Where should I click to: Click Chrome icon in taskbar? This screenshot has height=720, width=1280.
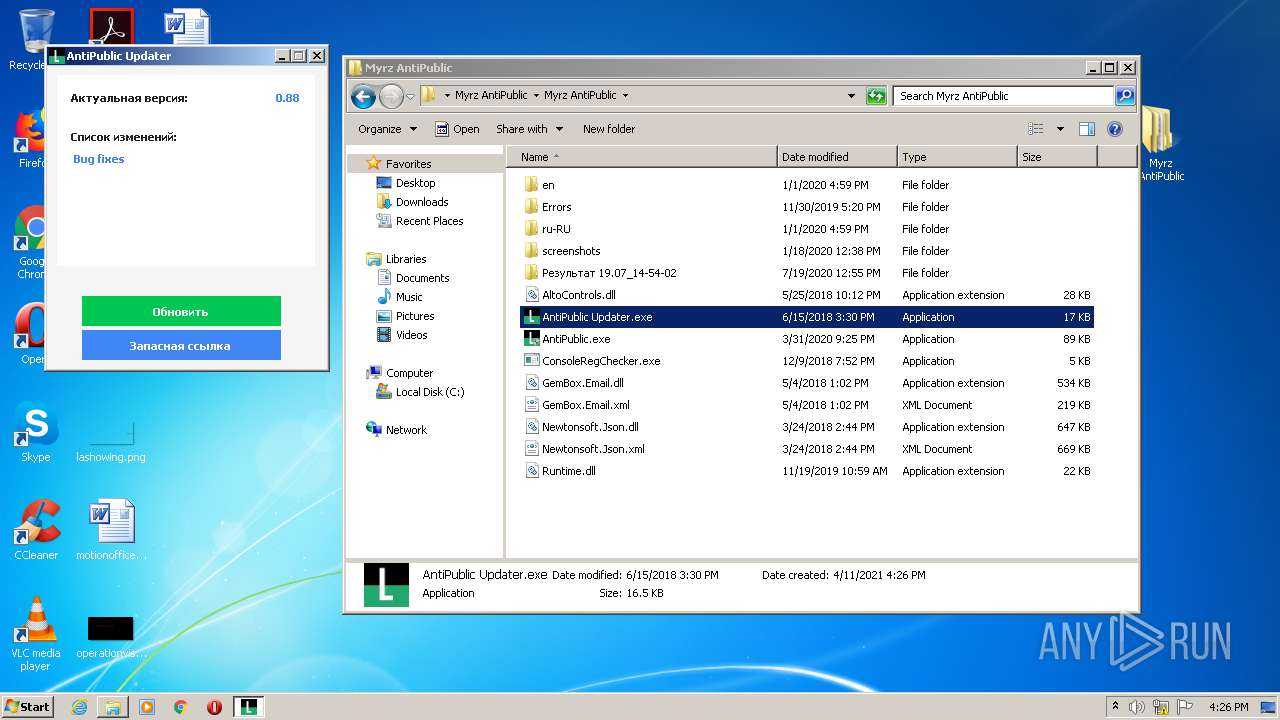(180, 707)
